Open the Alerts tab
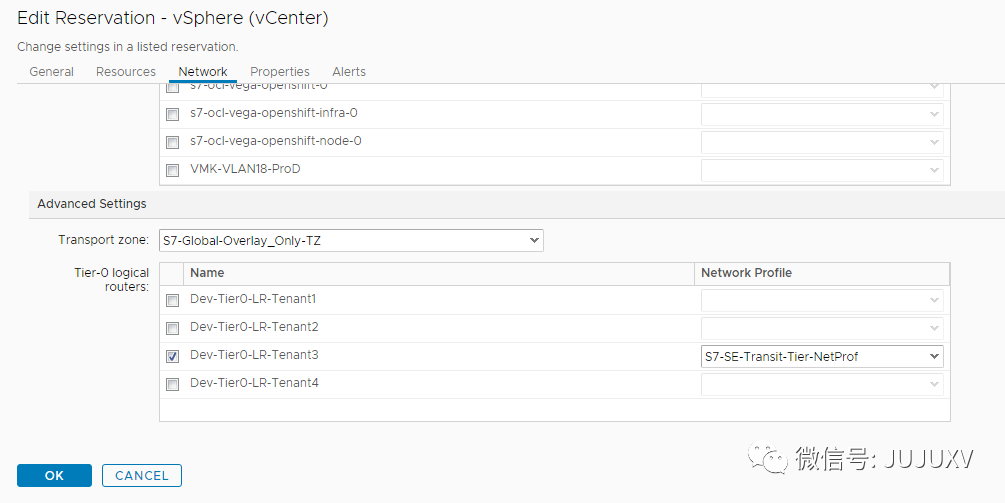 pos(349,72)
